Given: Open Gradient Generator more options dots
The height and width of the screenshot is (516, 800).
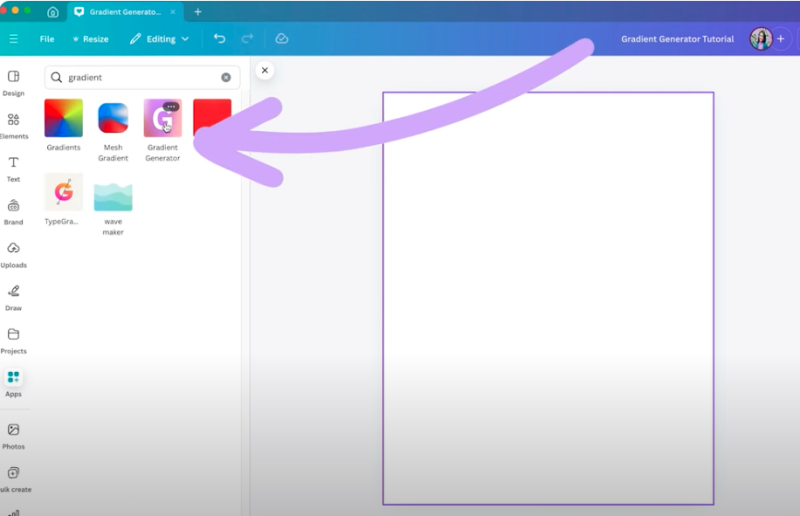Looking at the screenshot, I should click(x=171, y=107).
